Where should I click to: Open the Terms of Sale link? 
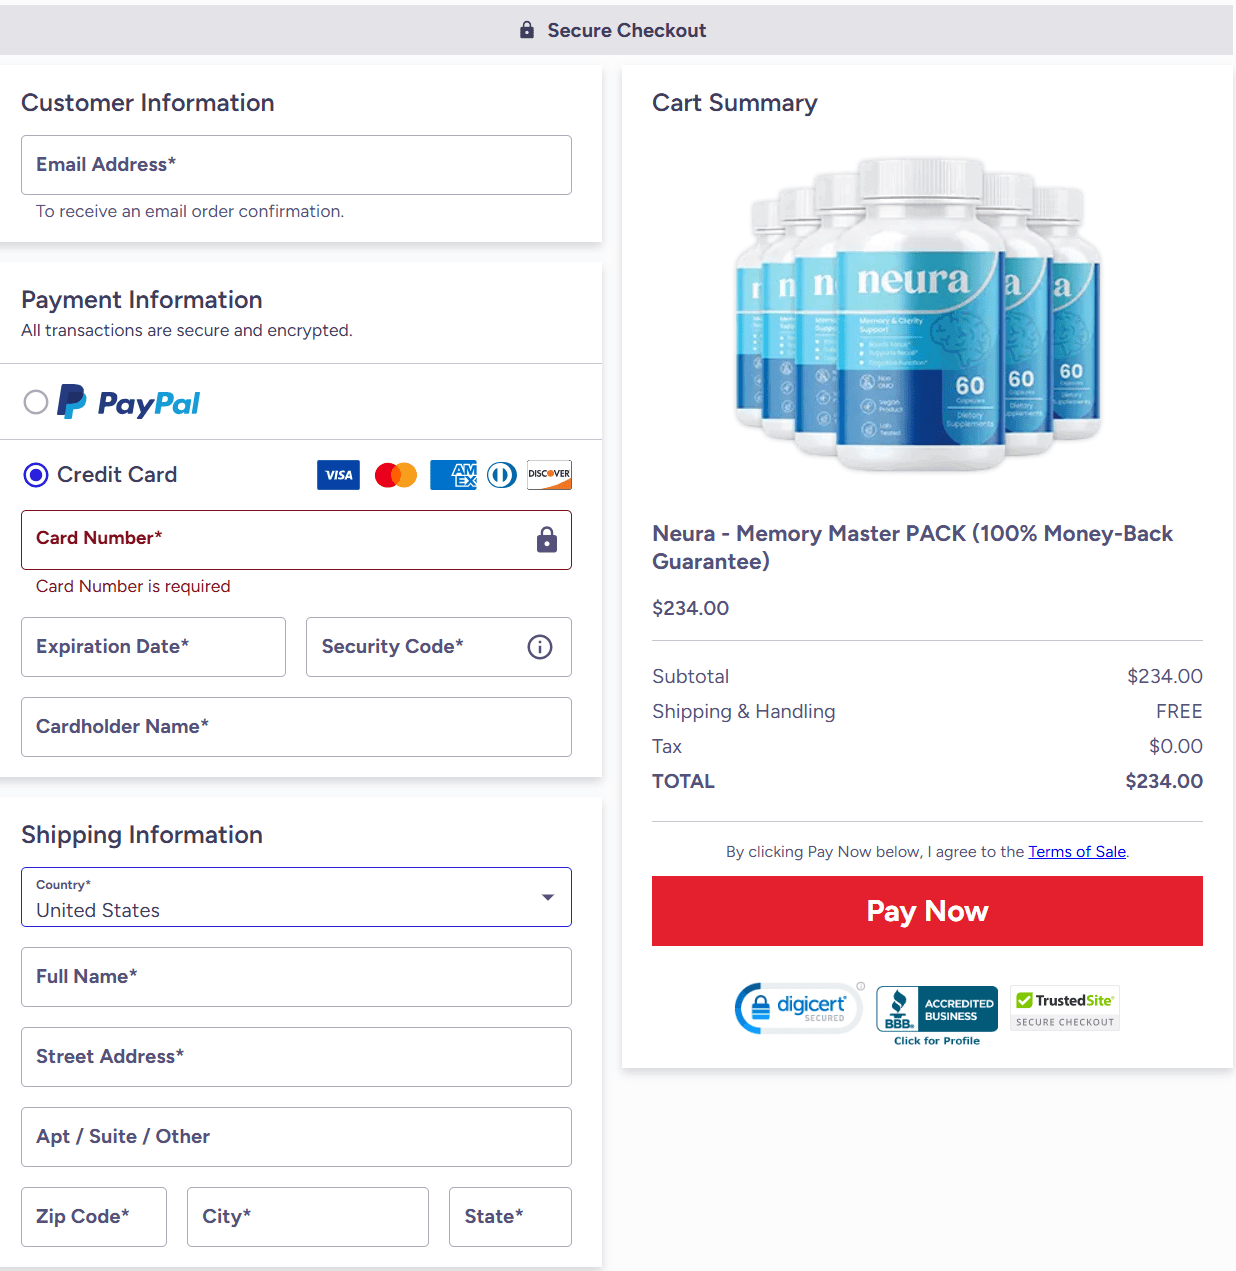1076,851
